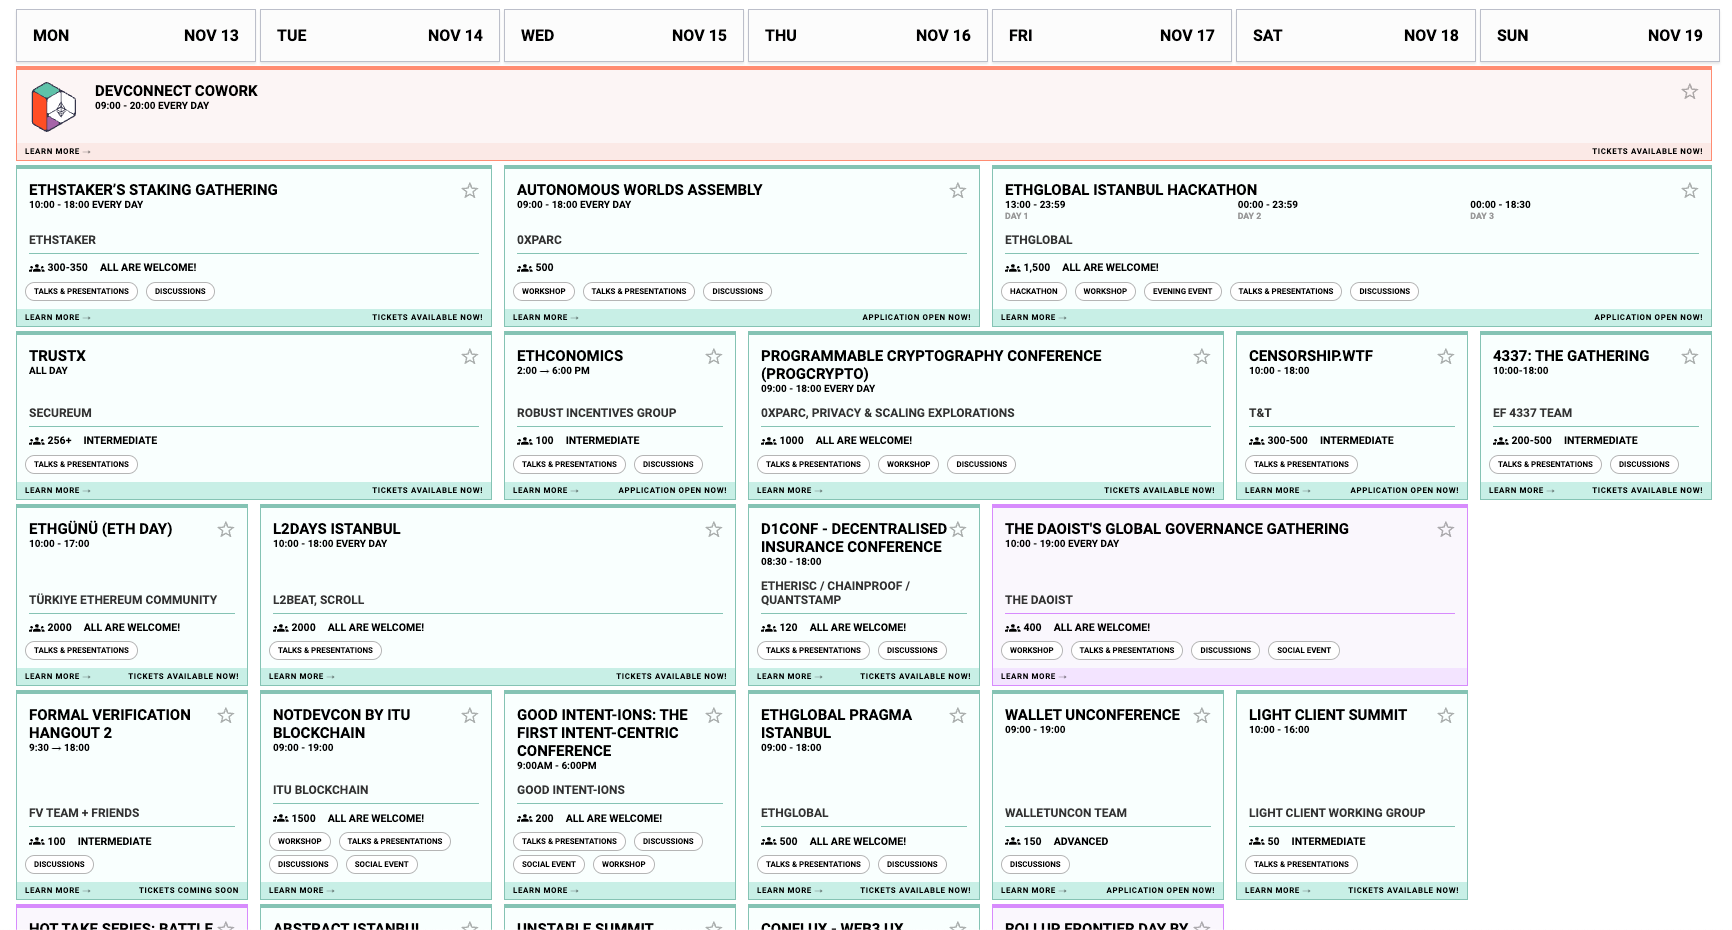Image resolution: width=1732 pixels, height=930 pixels.
Task: Click Discussions tag on Formal Verification Hangout
Action: click(59, 865)
